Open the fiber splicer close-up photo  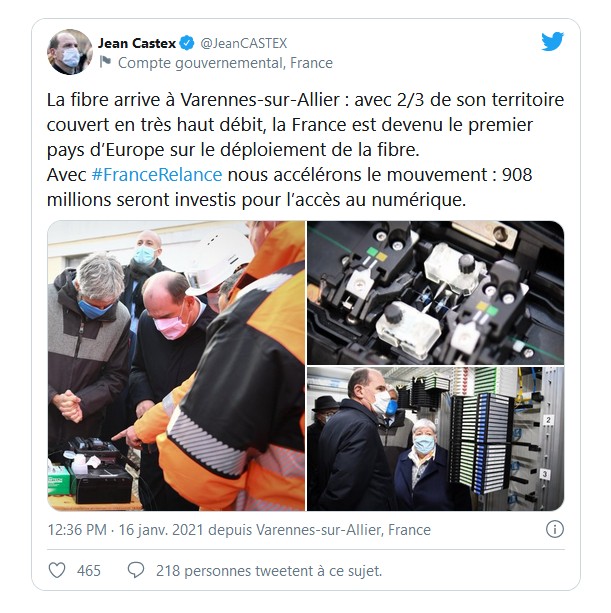[435, 292]
